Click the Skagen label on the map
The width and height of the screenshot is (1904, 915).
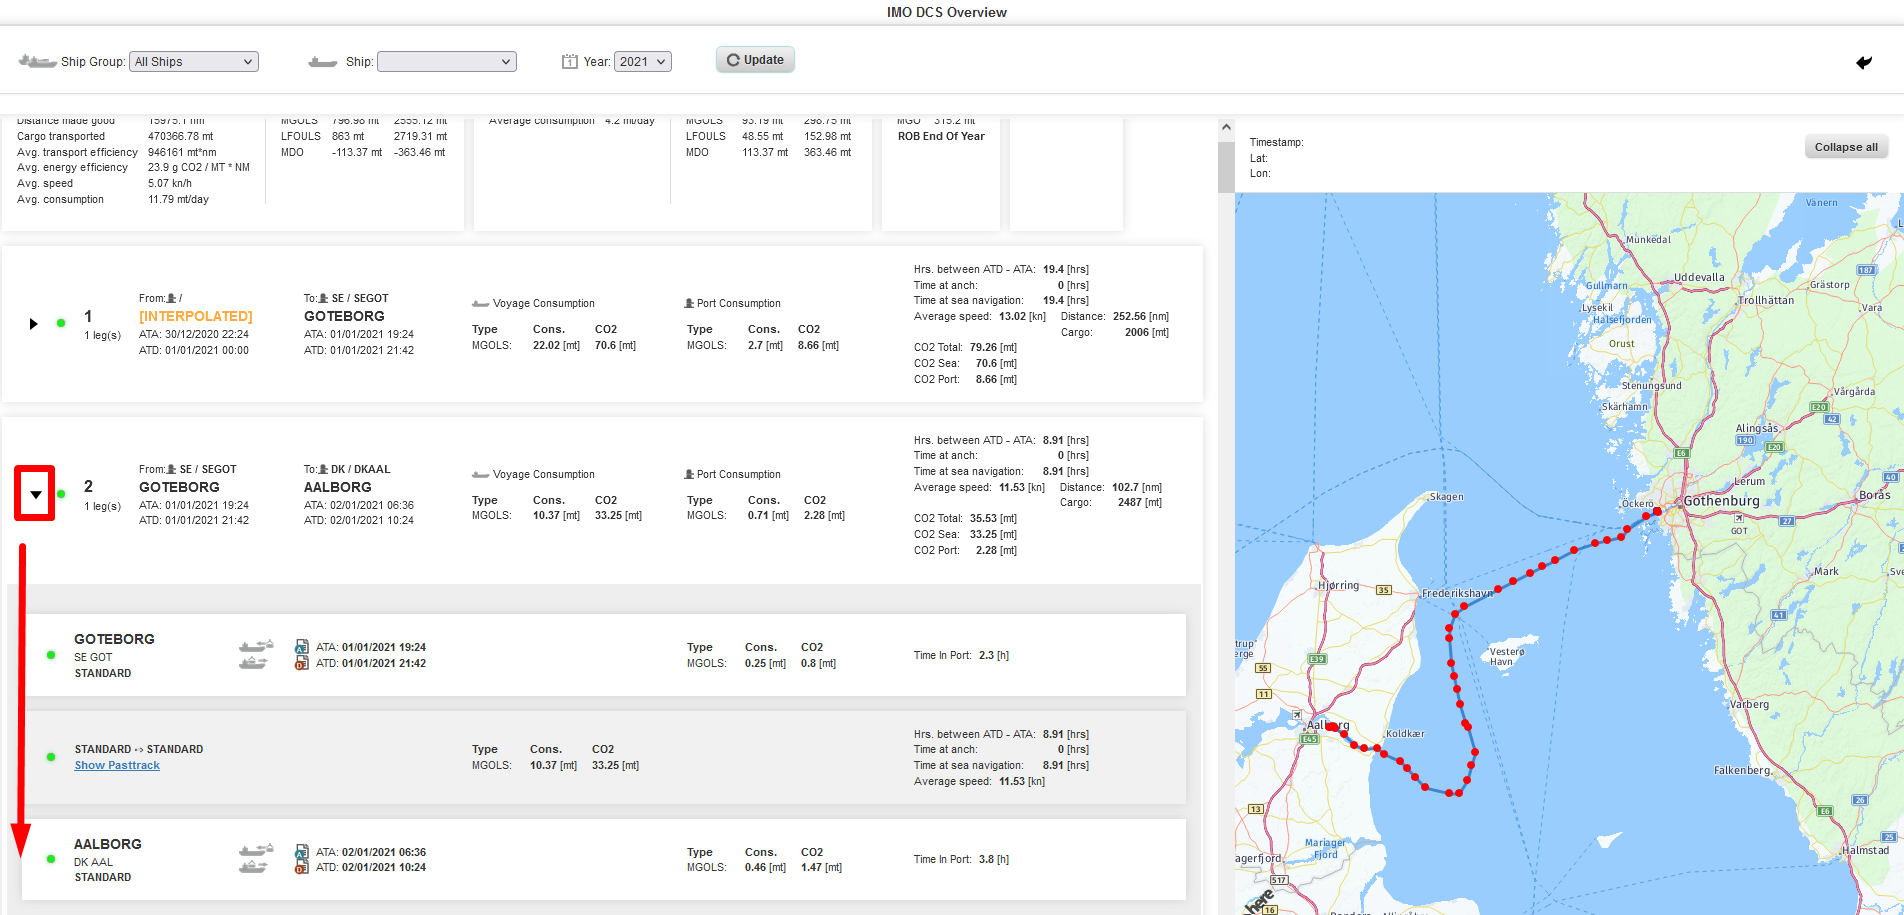coord(1446,496)
